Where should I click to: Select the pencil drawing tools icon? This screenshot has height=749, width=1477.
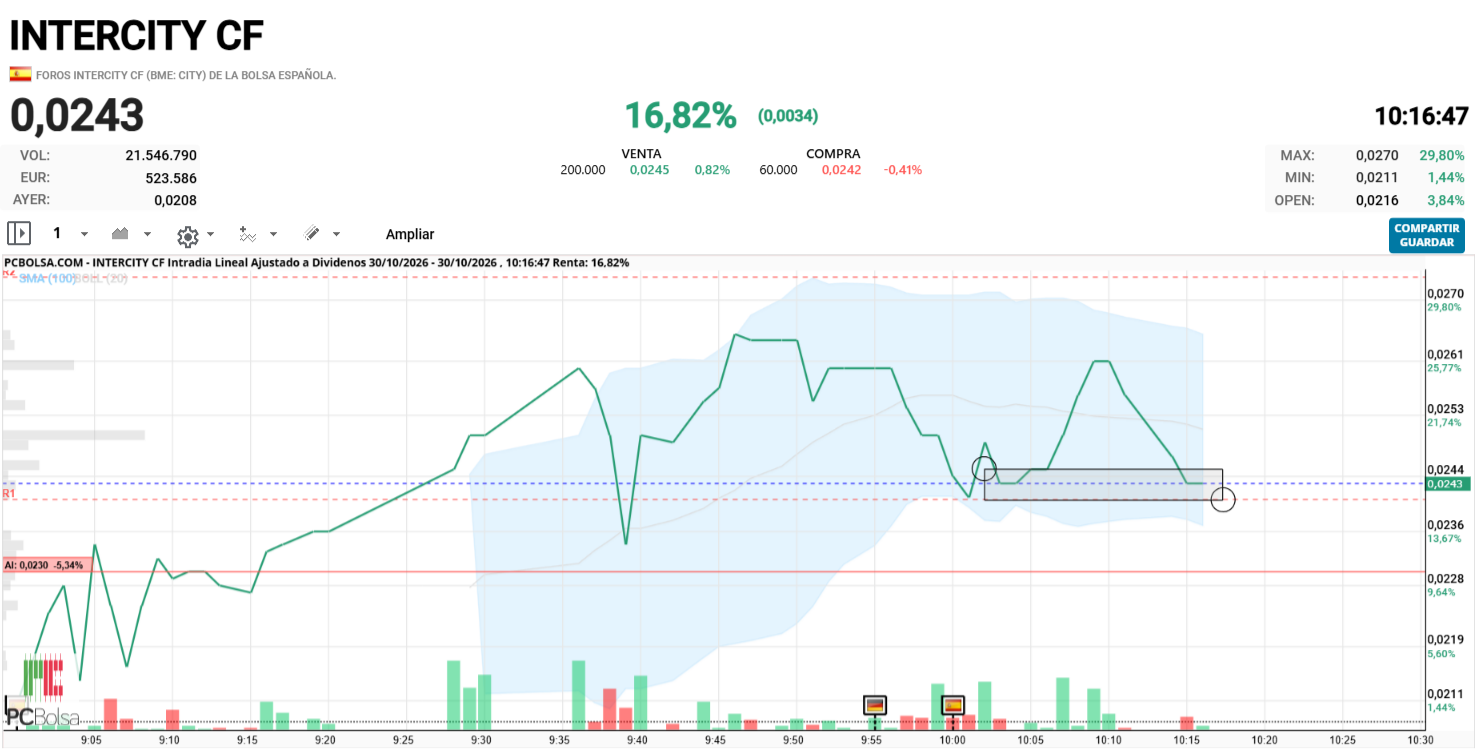coord(312,234)
